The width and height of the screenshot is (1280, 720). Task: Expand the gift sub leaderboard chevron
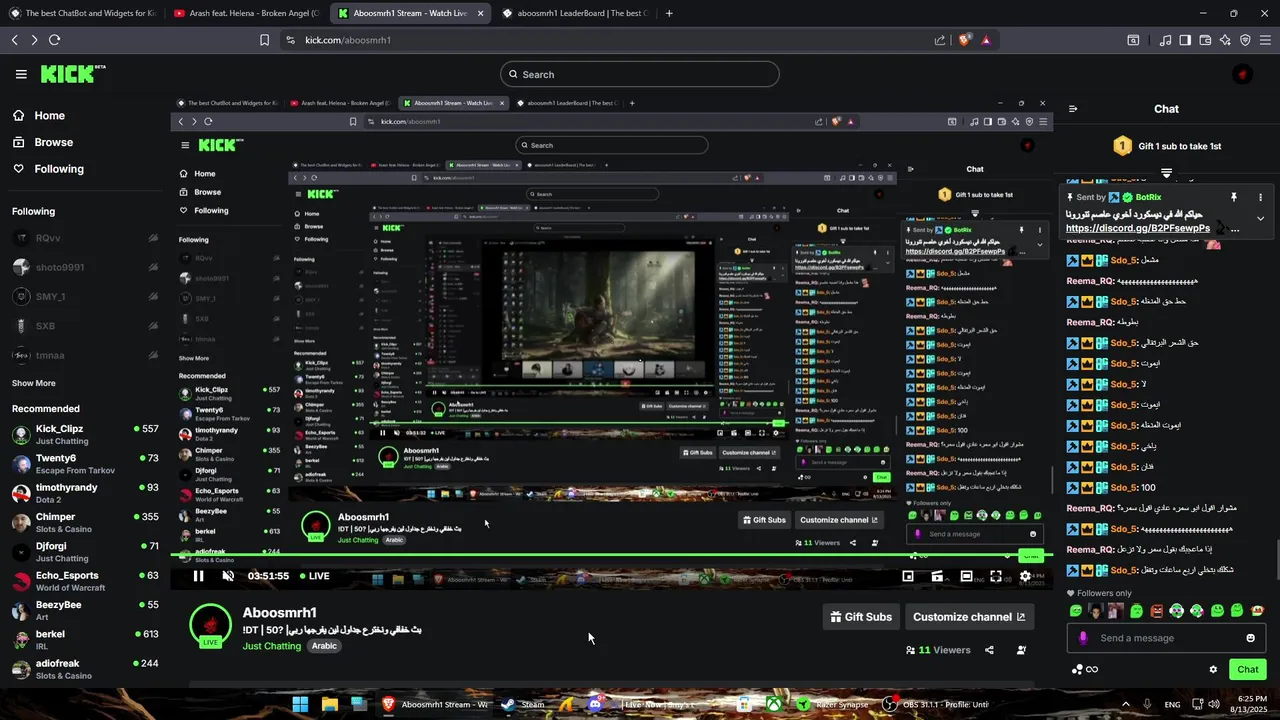(1166, 173)
